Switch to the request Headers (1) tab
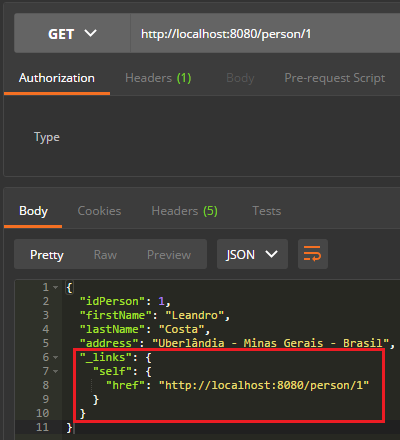This screenshot has height=440, width=400. (158, 78)
